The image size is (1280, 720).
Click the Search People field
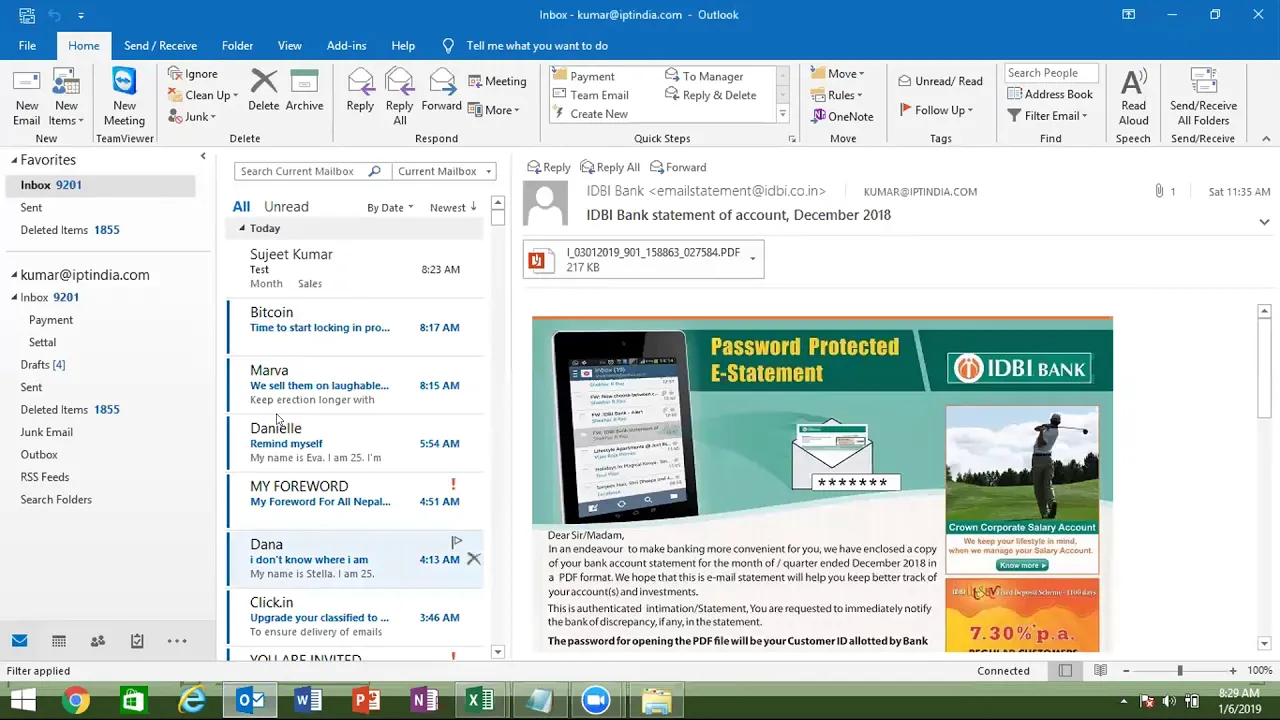pos(1051,73)
